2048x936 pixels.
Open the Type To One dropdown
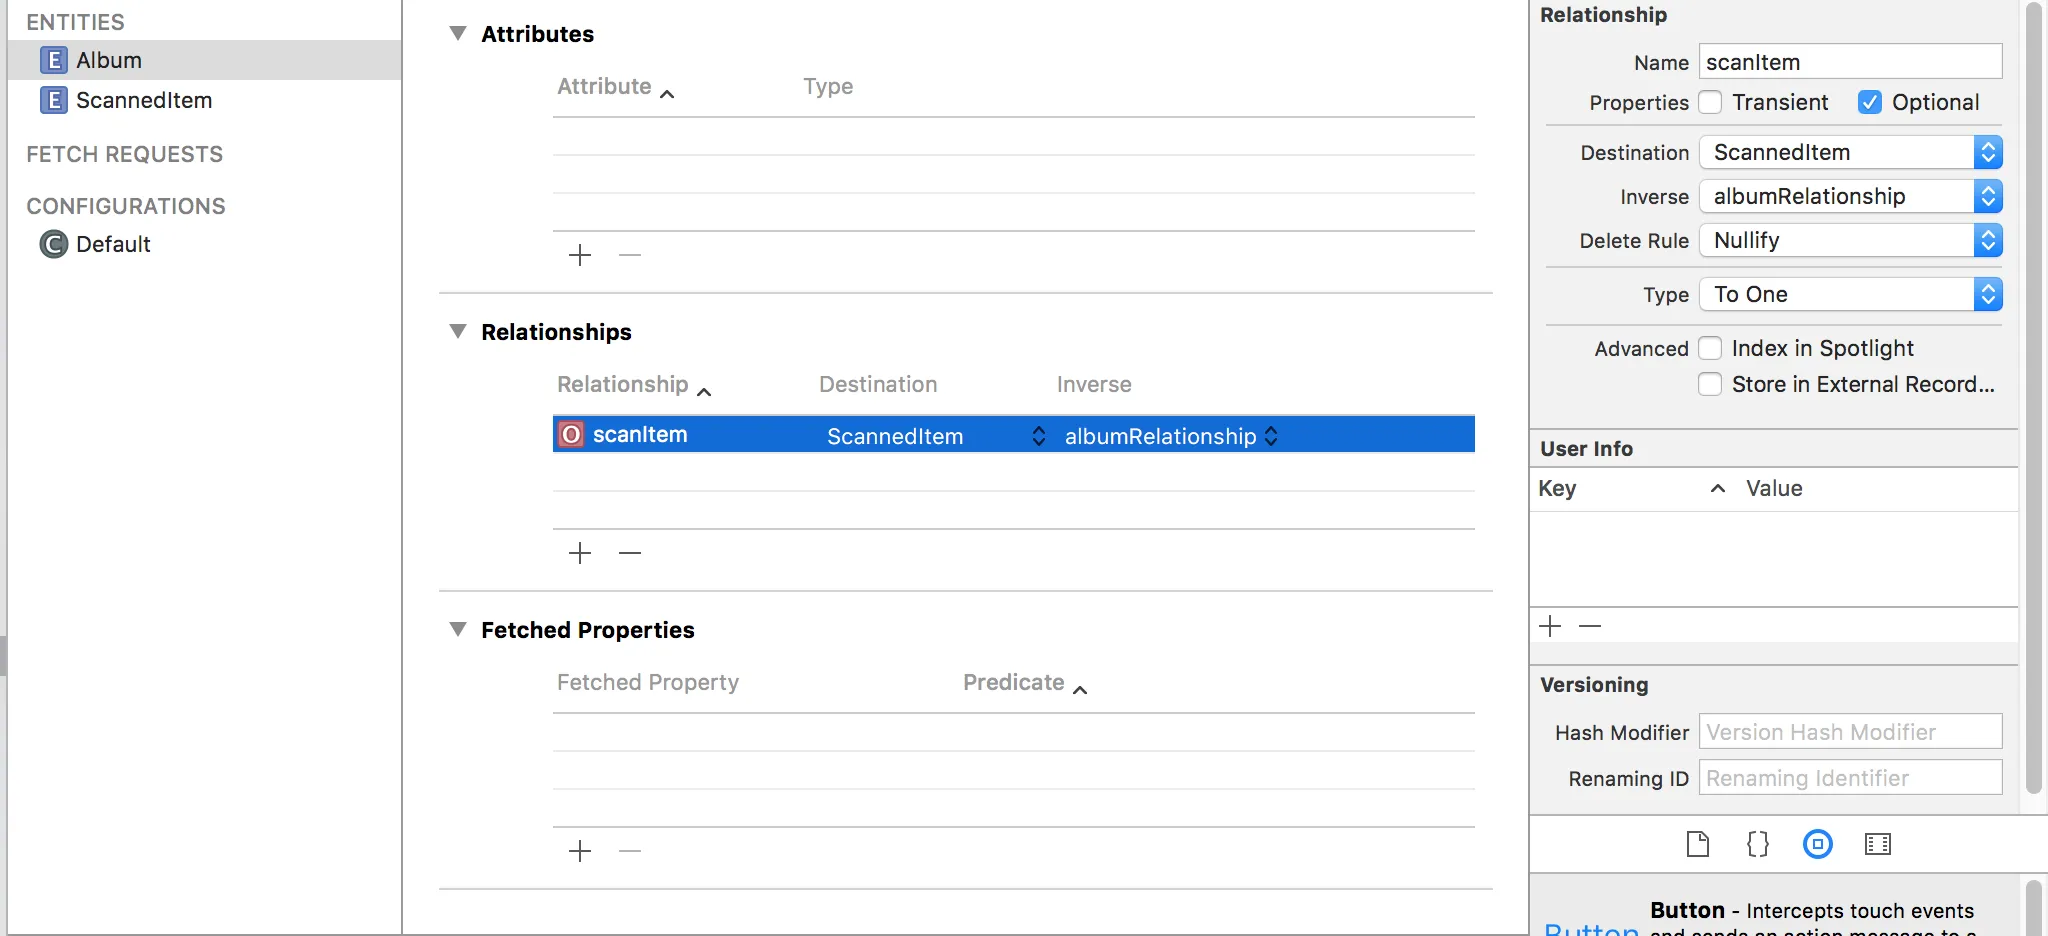pos(1850,294)
